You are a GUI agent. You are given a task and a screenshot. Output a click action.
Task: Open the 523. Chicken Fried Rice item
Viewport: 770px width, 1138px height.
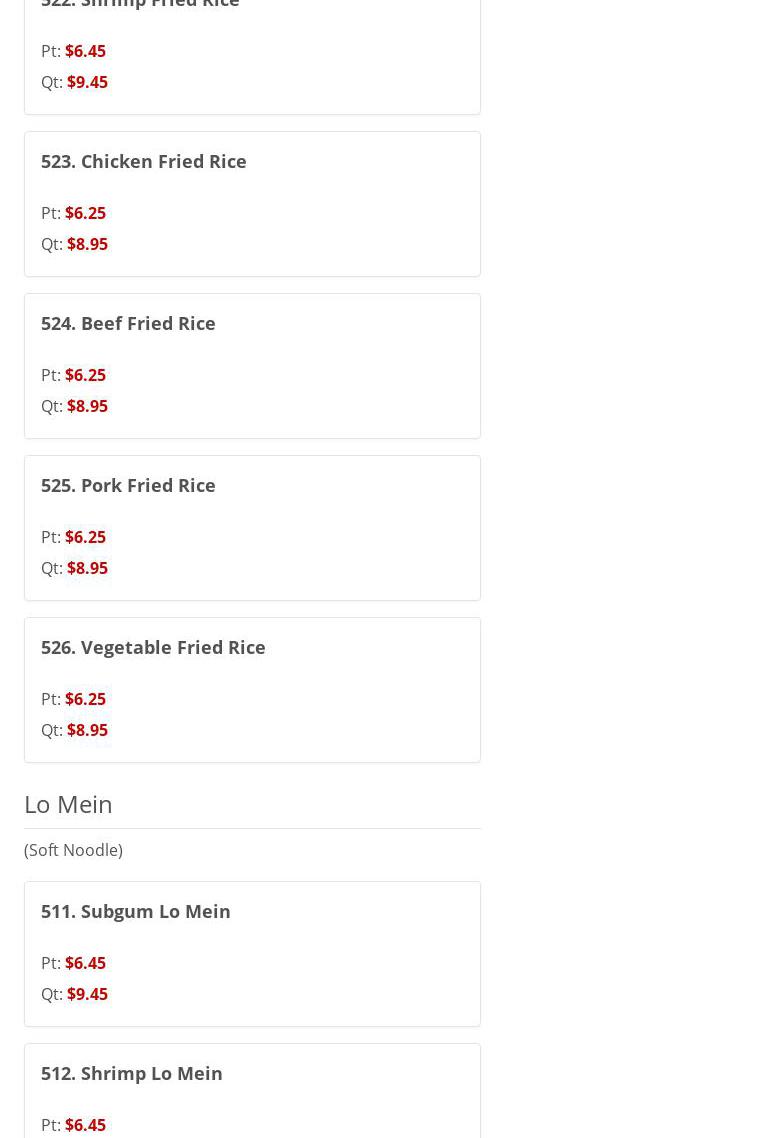[x=143, y=161]
